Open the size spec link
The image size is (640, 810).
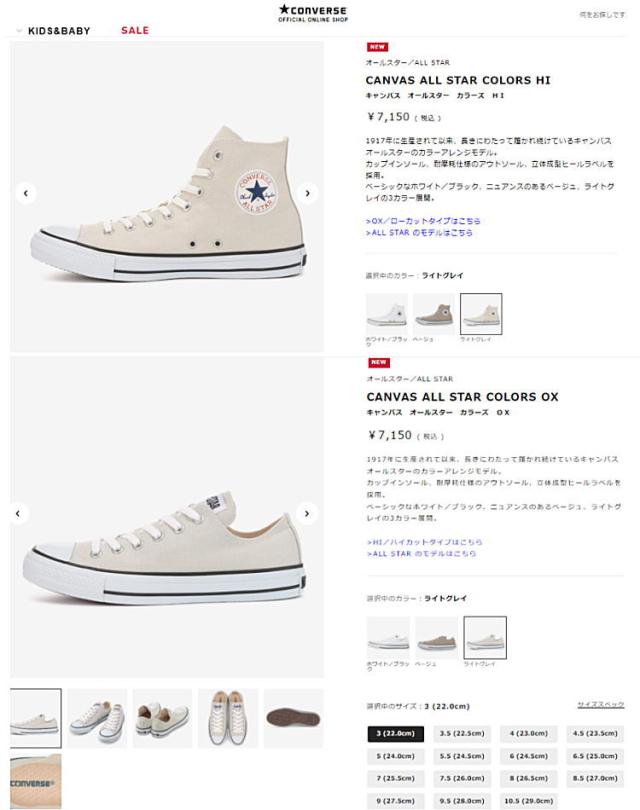[x=601, y=705]
